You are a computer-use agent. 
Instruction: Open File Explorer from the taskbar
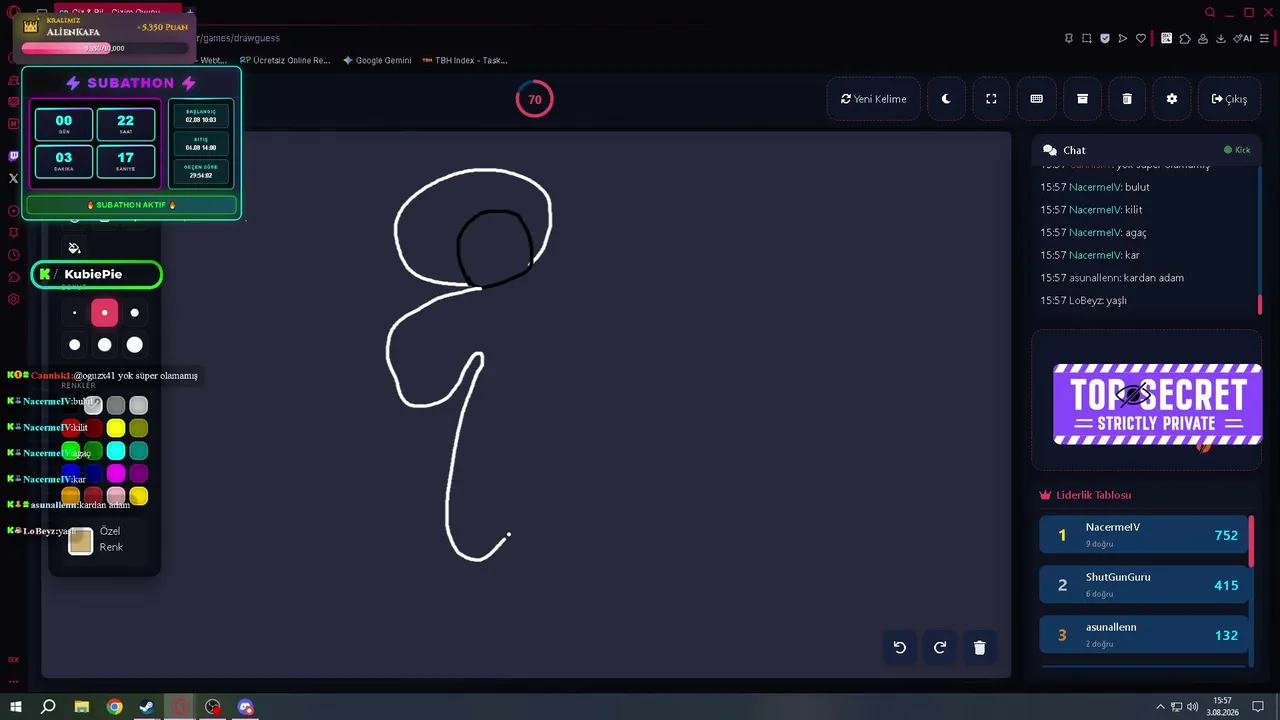82,707
